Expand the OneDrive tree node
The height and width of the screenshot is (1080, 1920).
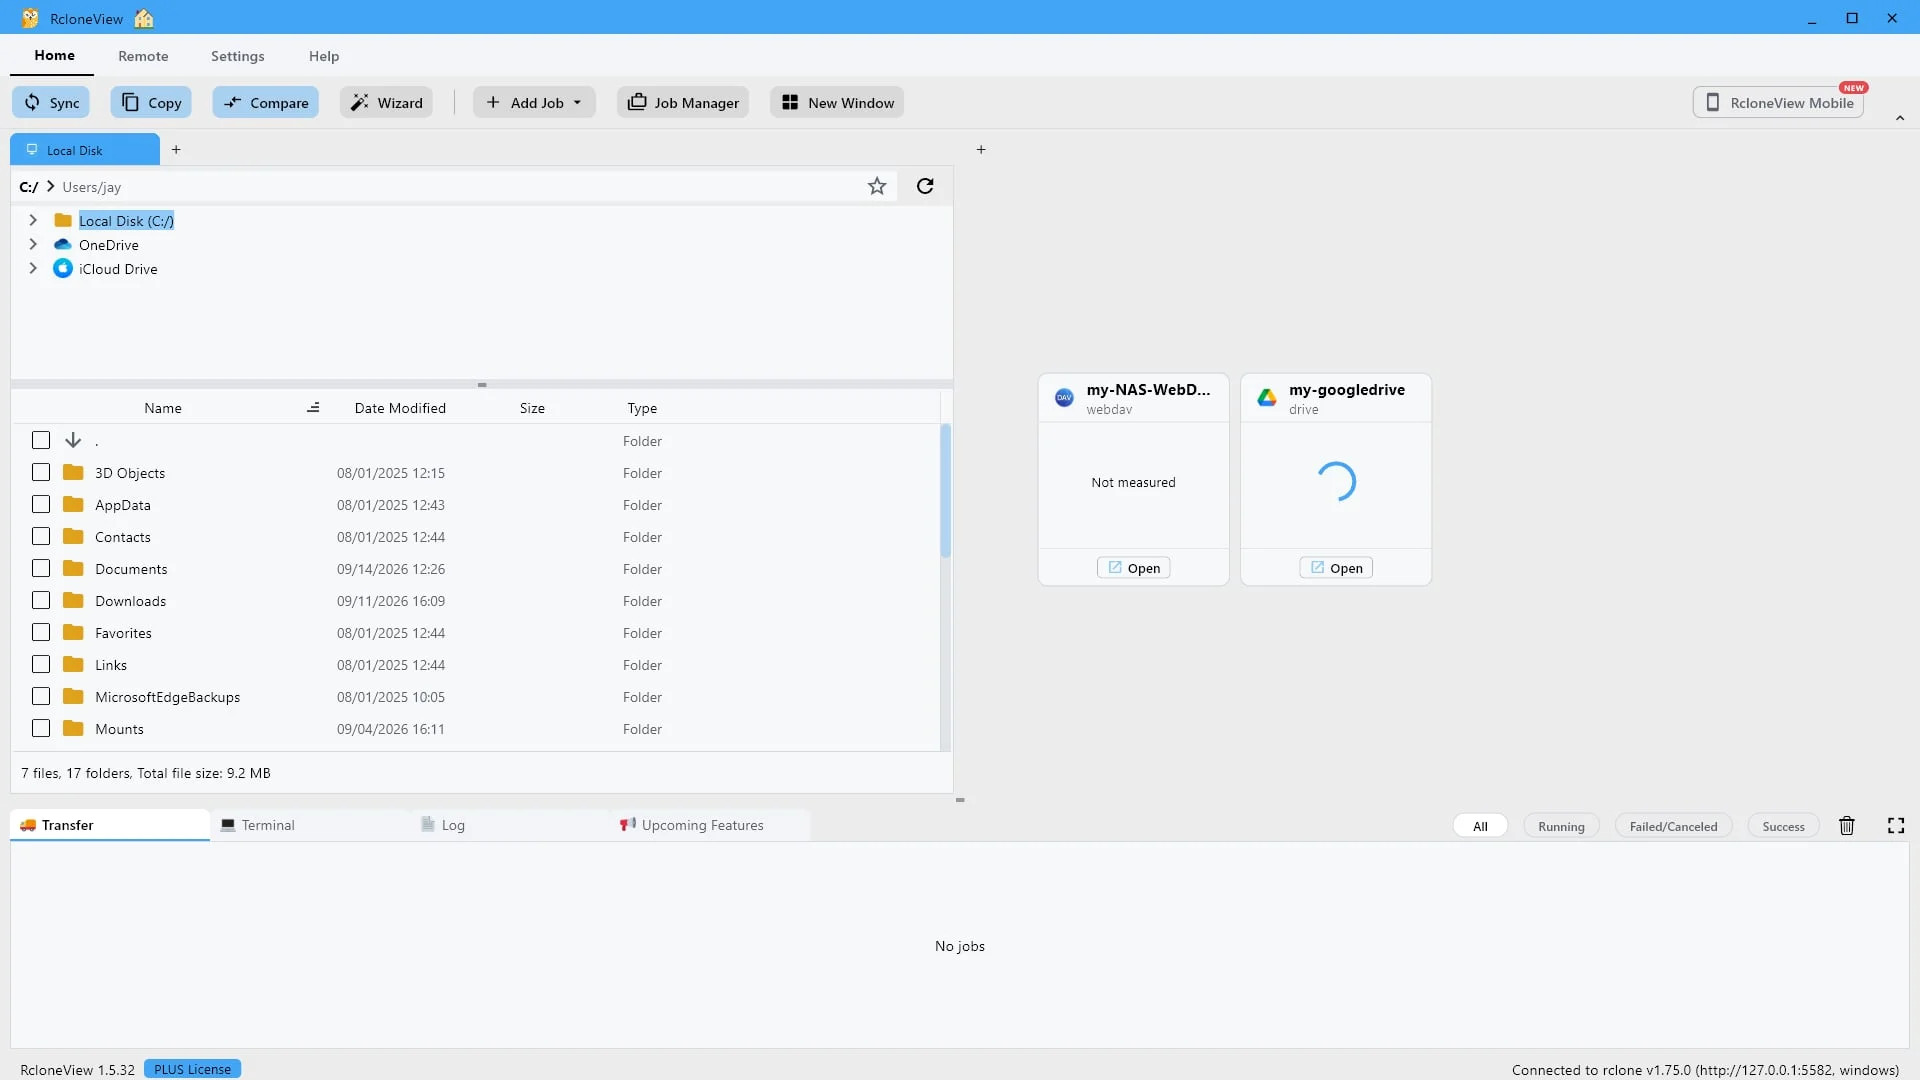(x=33, y=244)
